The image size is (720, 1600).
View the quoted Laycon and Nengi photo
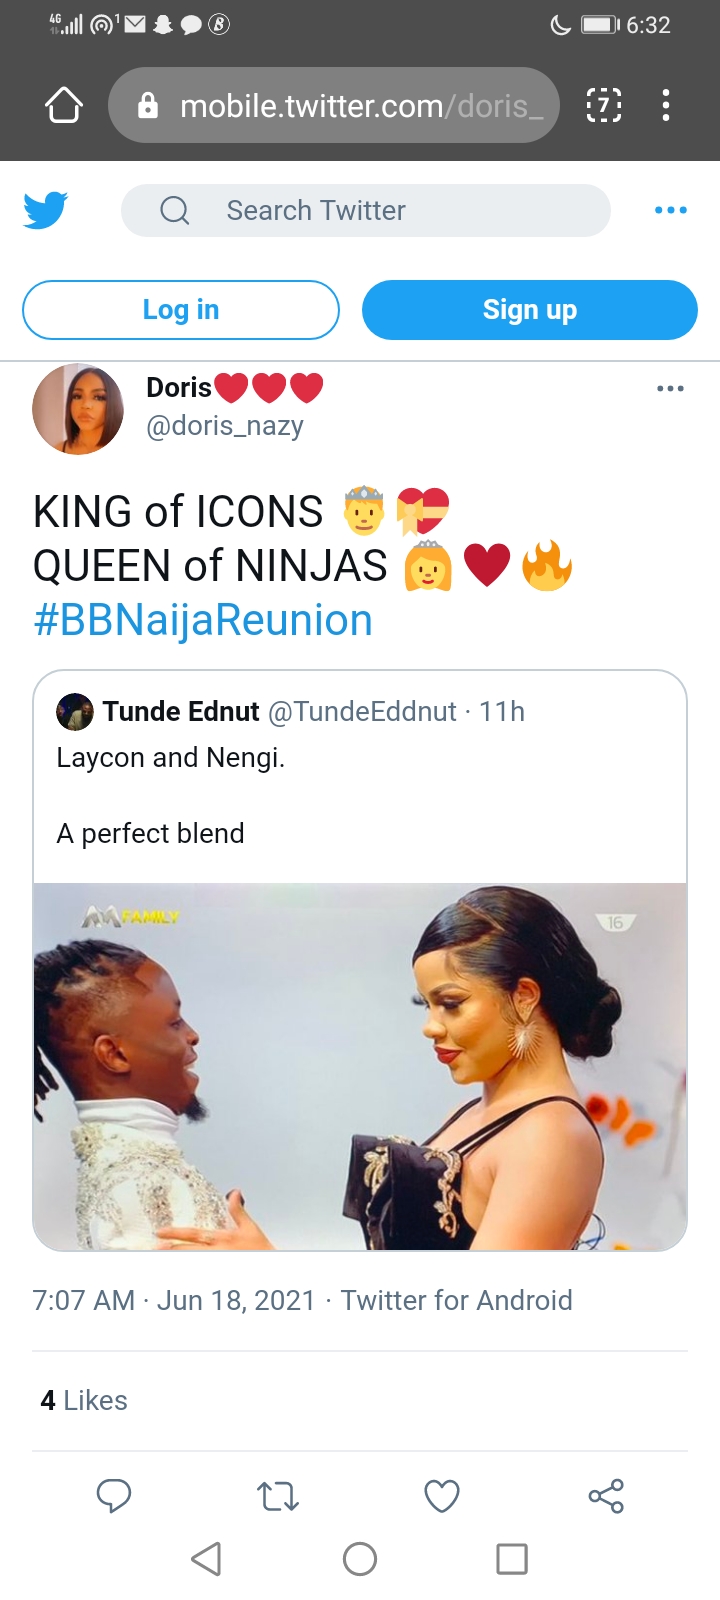[360, 1066]
